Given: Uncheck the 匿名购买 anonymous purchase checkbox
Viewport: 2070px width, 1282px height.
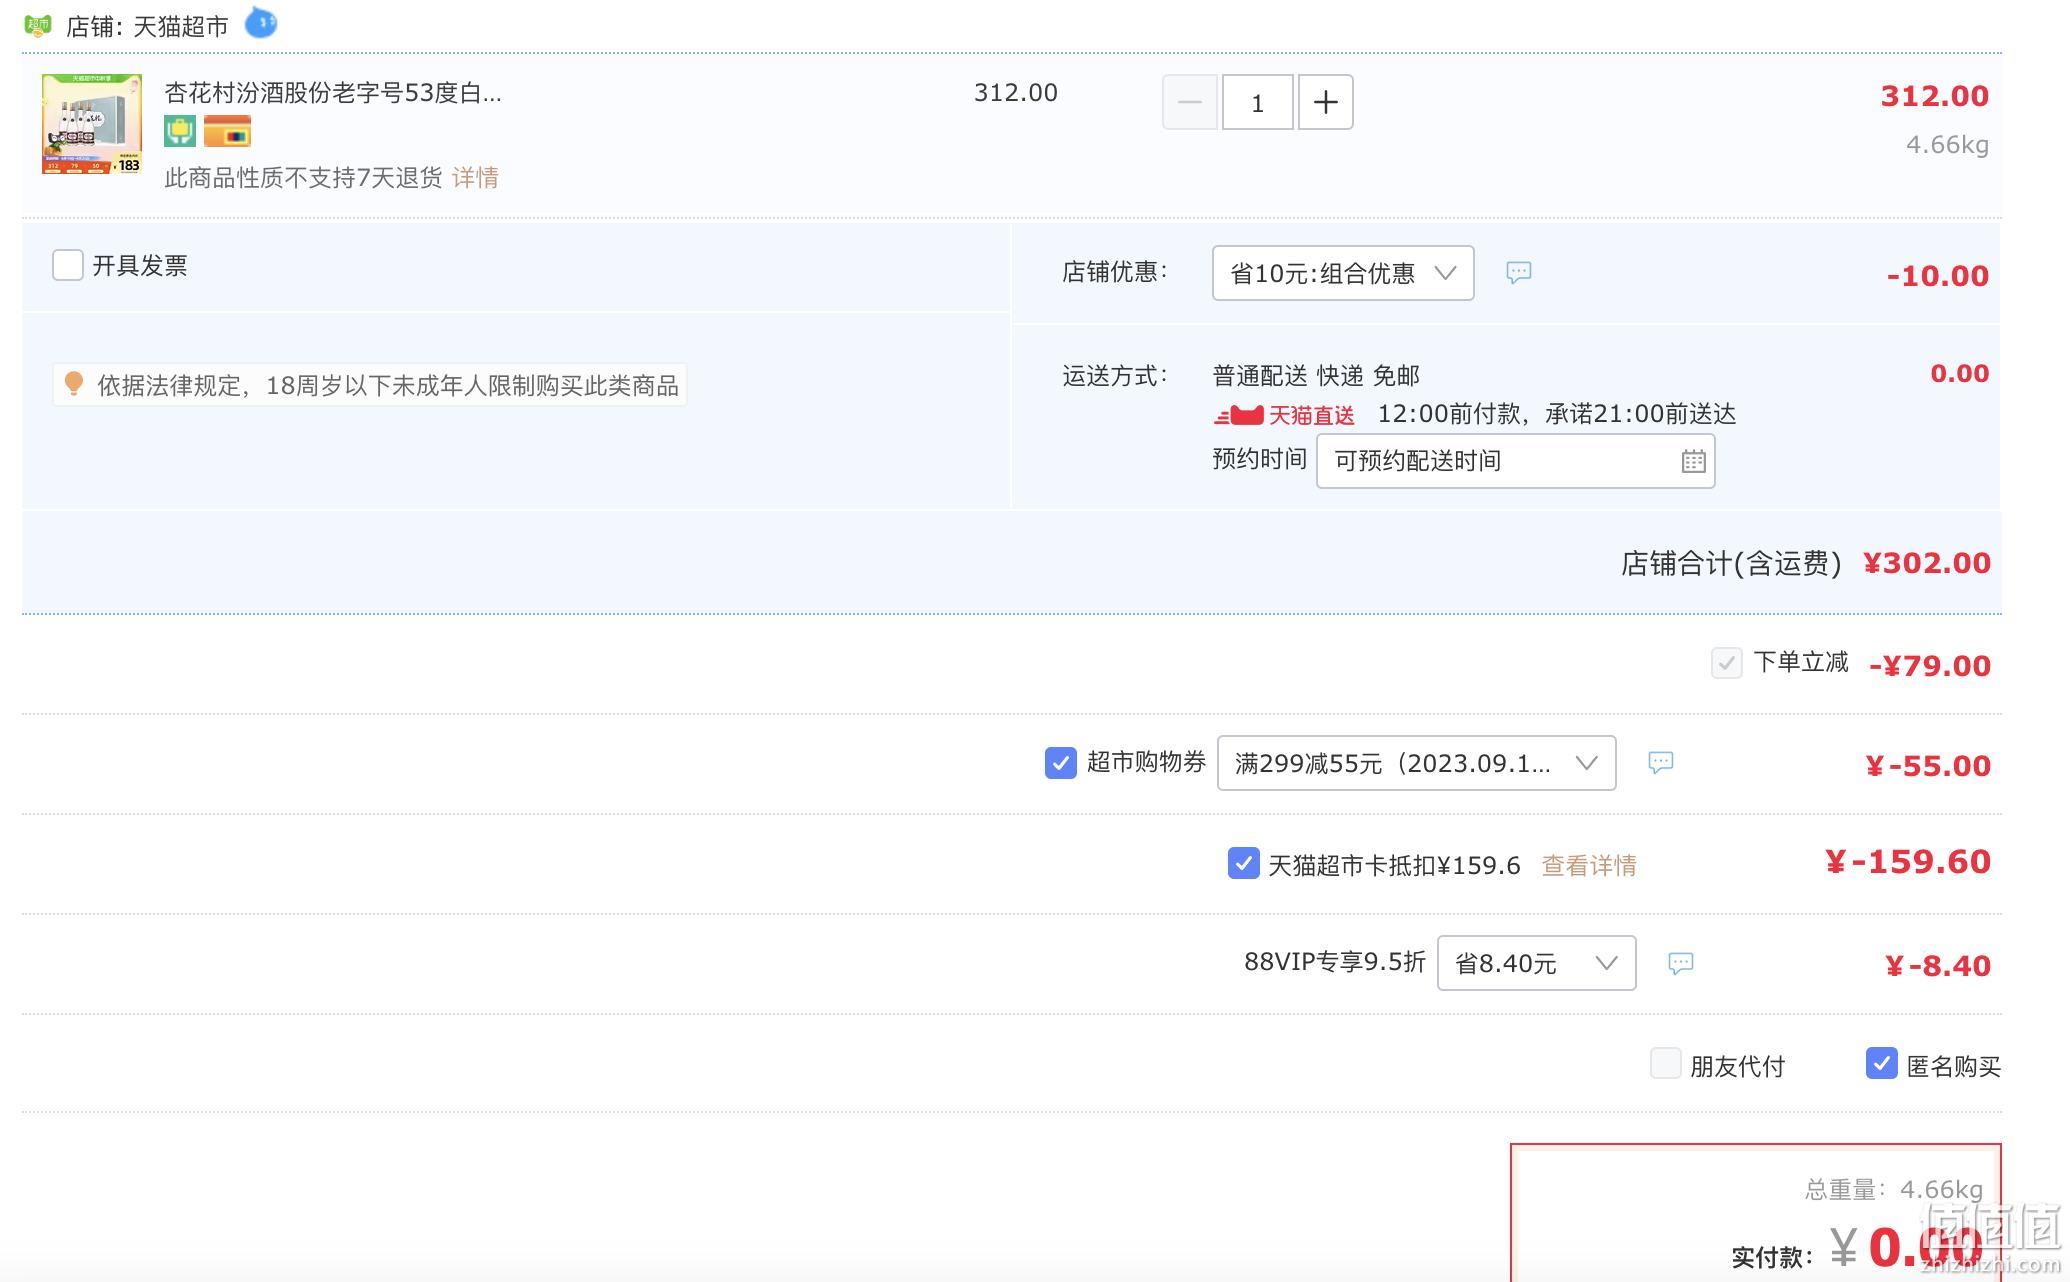Looking at the screenshot, I should tap(1881, 1063).
